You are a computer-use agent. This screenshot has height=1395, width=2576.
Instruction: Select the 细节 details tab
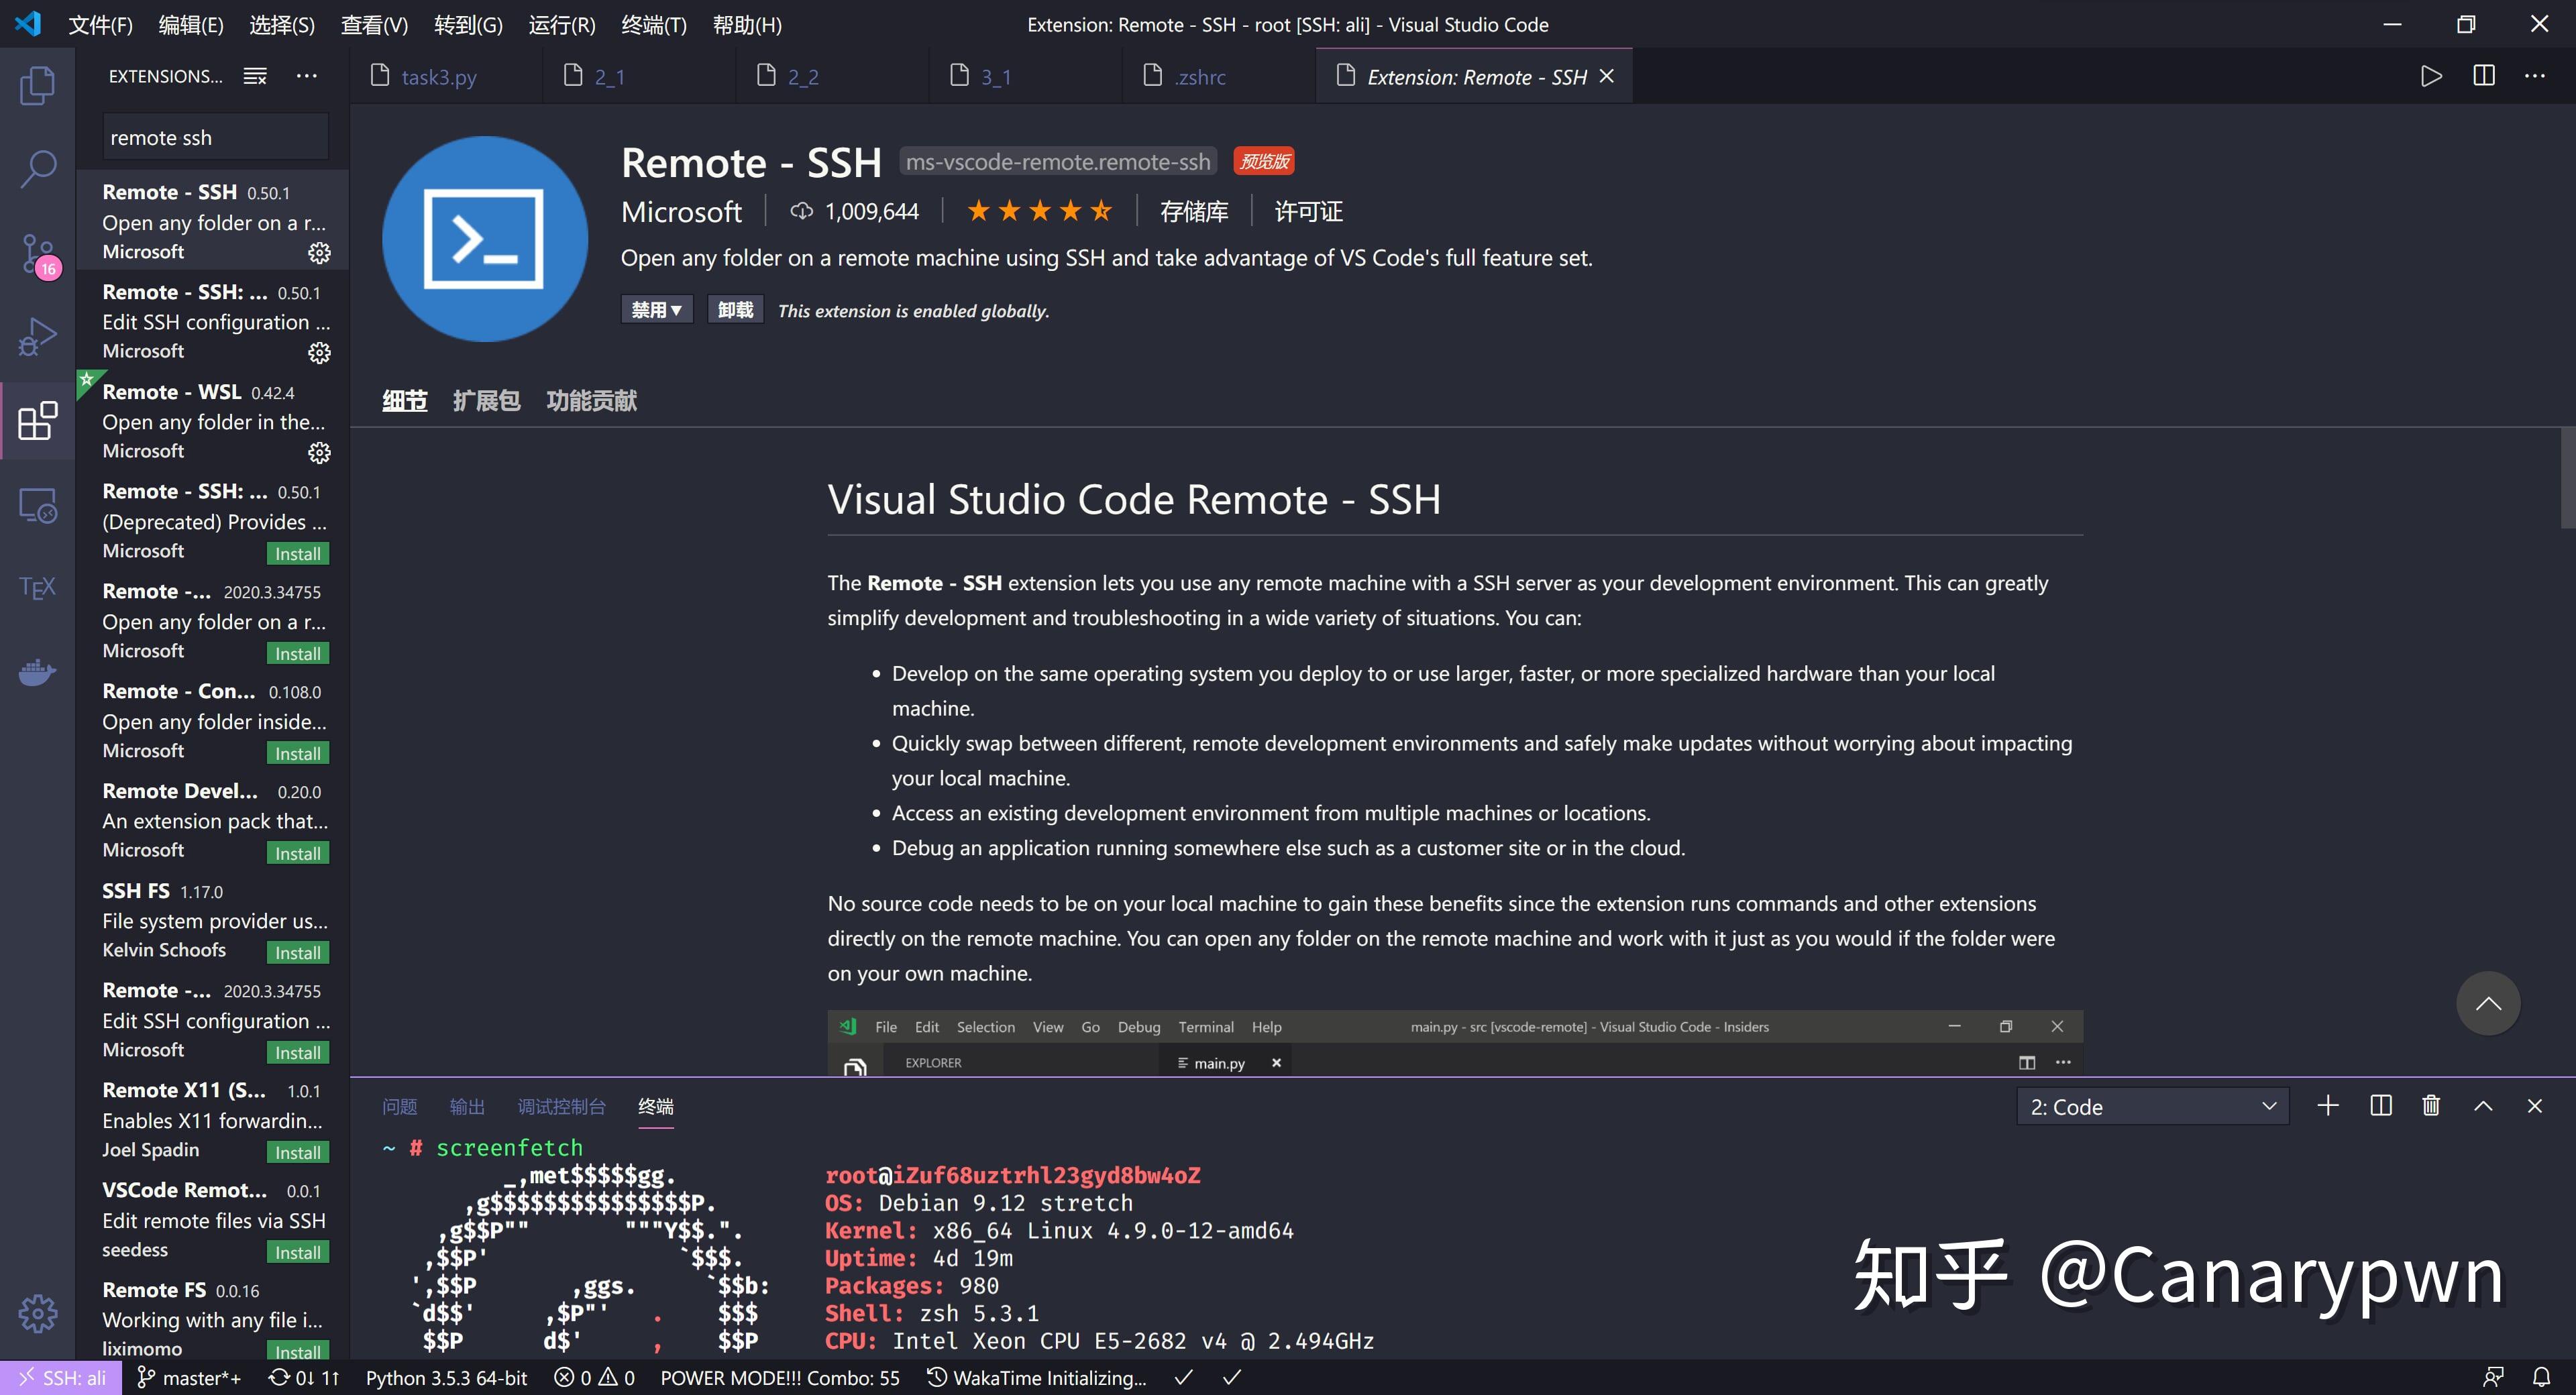click(x=404, y=401)
